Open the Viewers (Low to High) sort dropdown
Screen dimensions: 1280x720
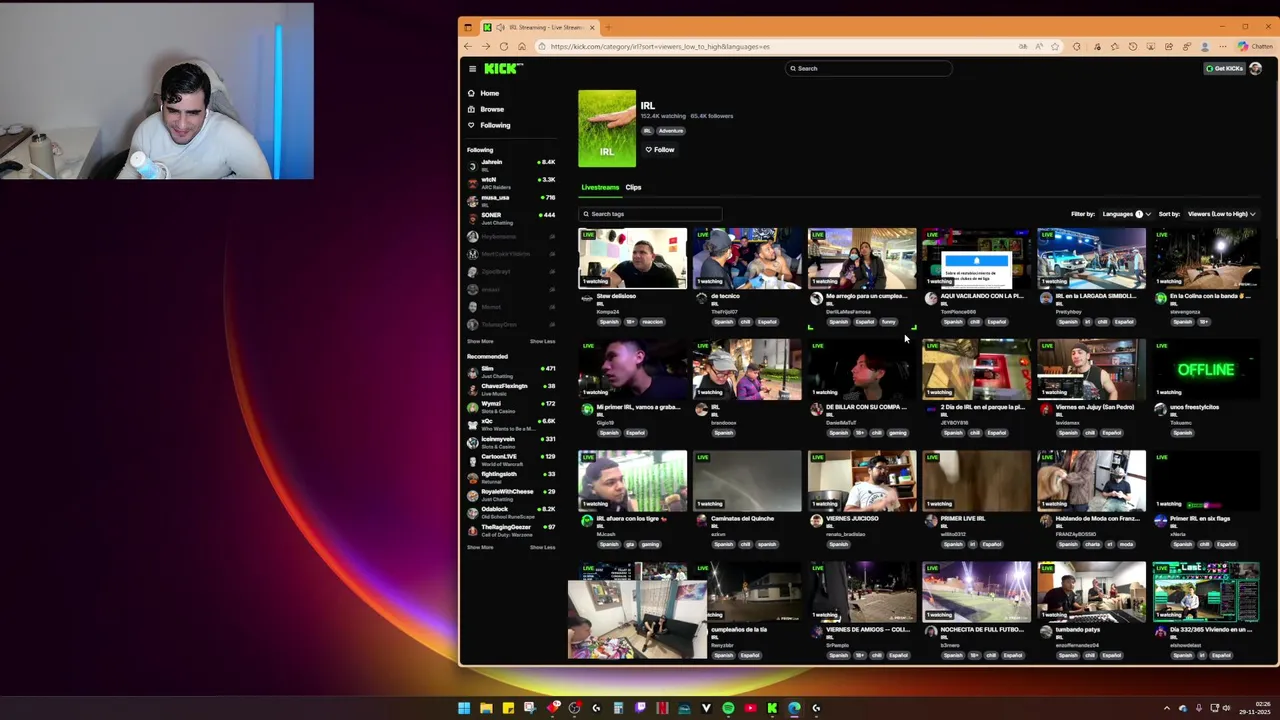tap(1220, 214)
